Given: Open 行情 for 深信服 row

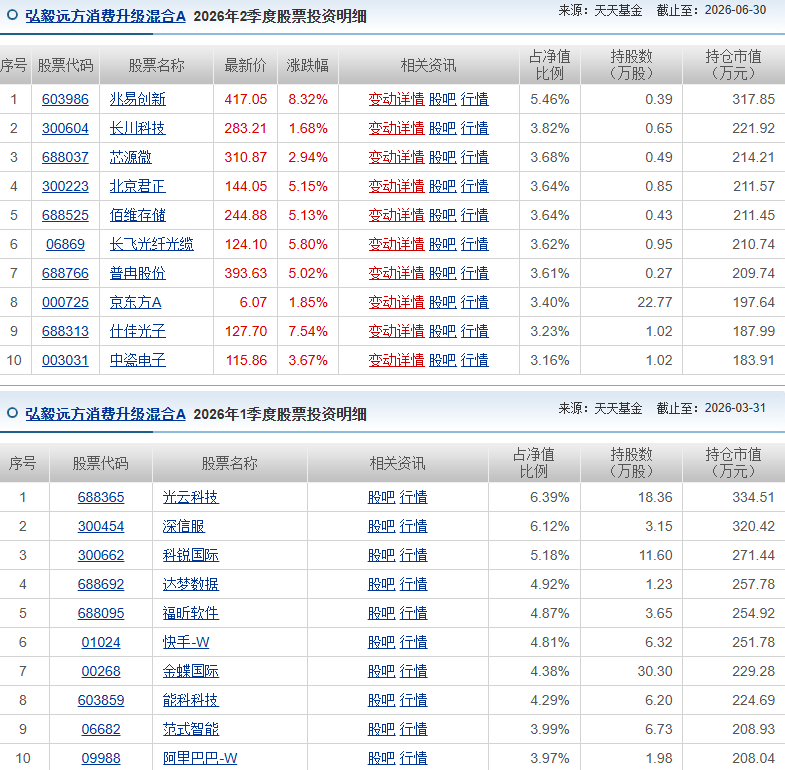Looking at the screenshot, I should [x=413, y=526].
